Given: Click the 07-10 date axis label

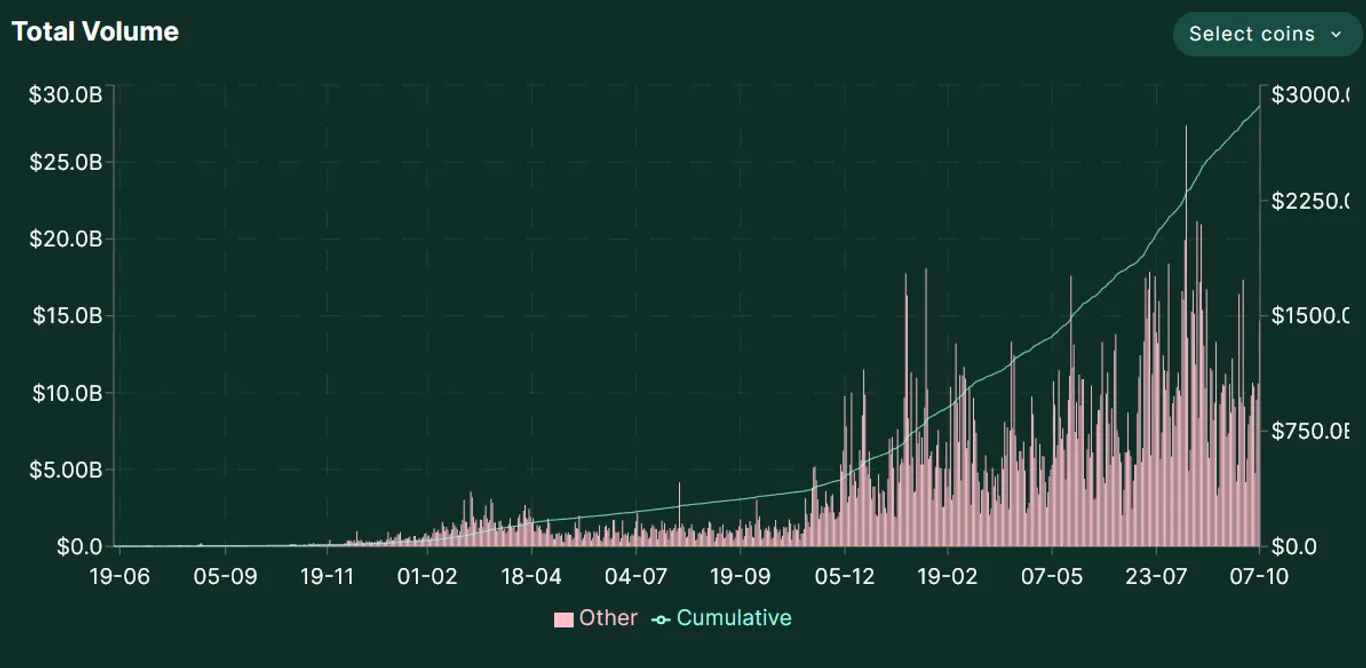Looking at the screenshot, I should click(x=1259, y=577).
